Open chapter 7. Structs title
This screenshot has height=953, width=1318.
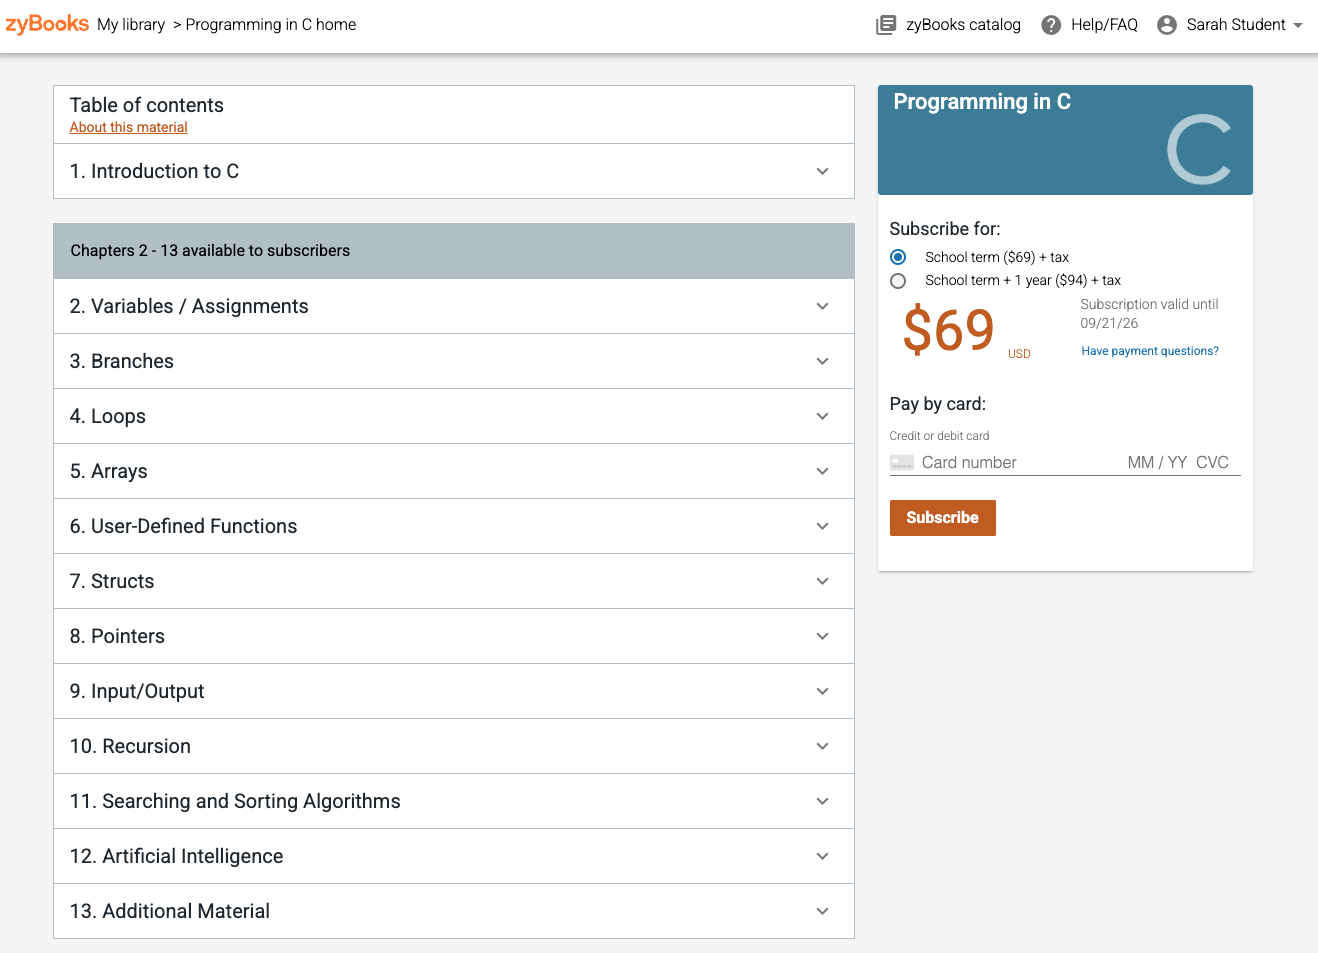pyautogui.click(x=112, y=581)
